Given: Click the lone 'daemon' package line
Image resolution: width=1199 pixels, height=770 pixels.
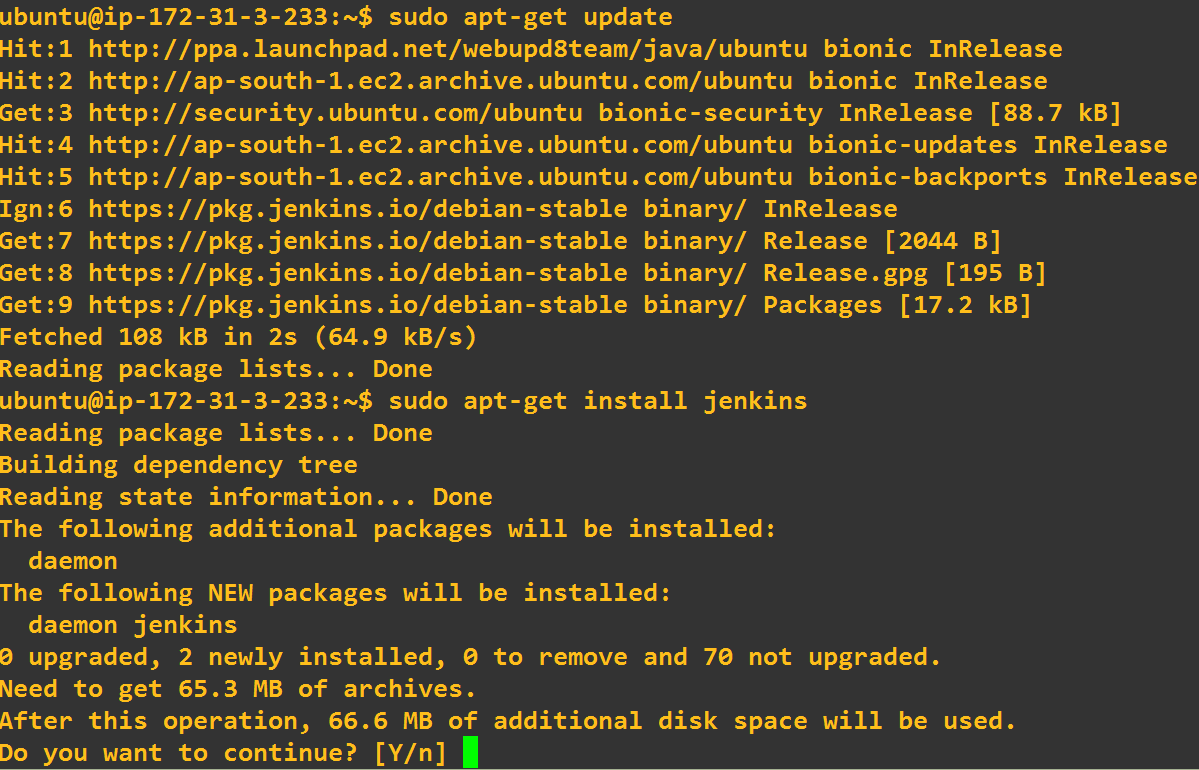Looking at the screenshot, I should click(73, 560).
